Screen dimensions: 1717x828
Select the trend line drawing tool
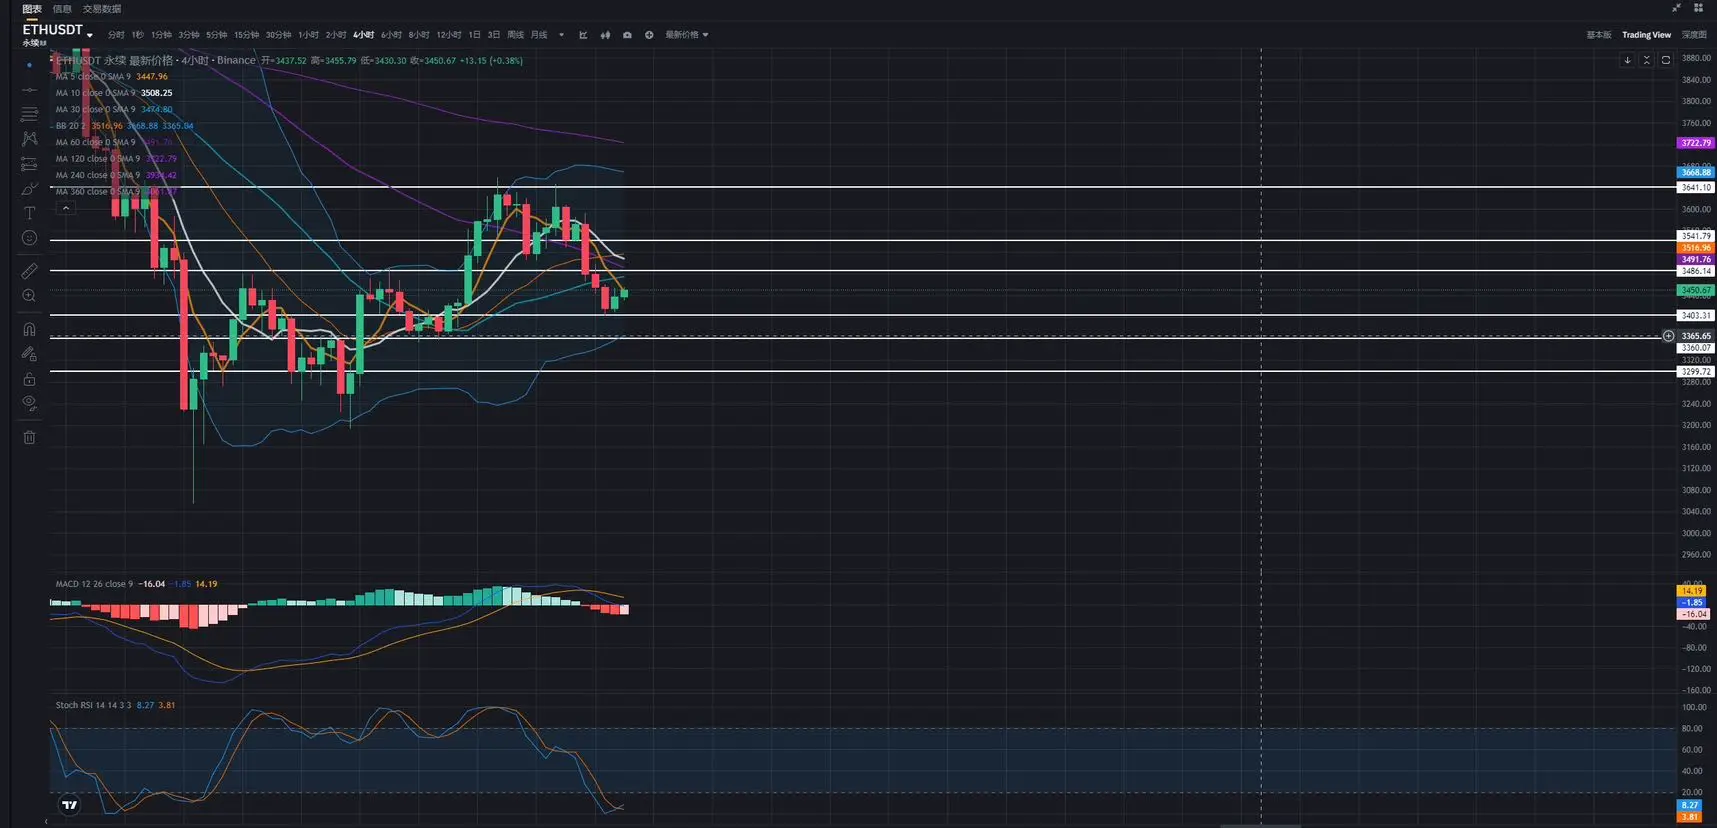(29, 90)
